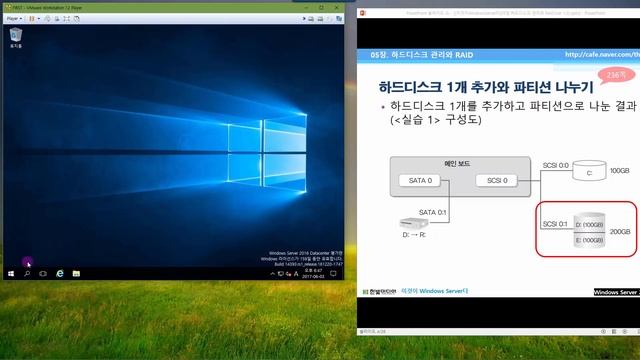Image resolution: width=640 pixels, height=360 pixels.
Task: Click the VMware printer device icon
Action: [320, 19]
